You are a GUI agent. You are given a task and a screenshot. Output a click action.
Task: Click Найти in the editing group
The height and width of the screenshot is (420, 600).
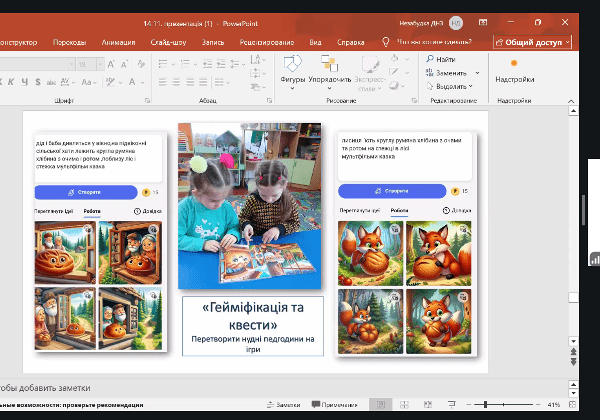coord(445,60)
